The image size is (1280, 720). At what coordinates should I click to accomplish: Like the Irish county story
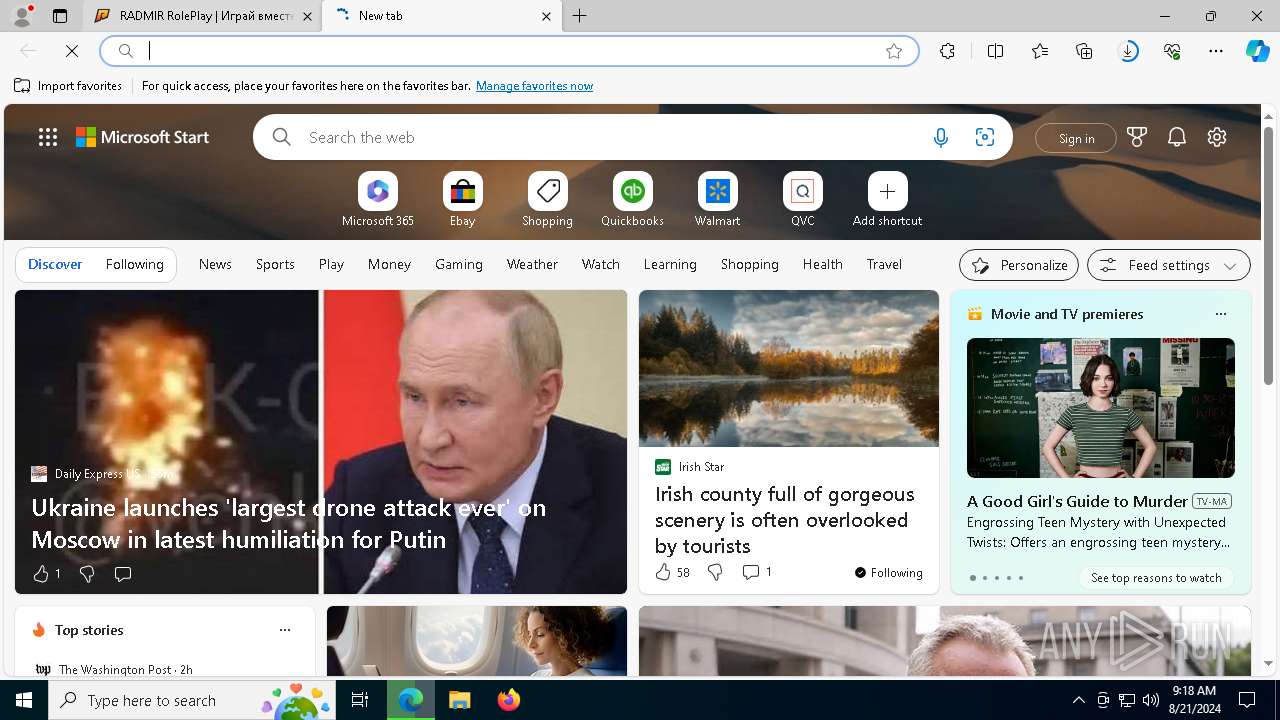(x=663, y=572)
